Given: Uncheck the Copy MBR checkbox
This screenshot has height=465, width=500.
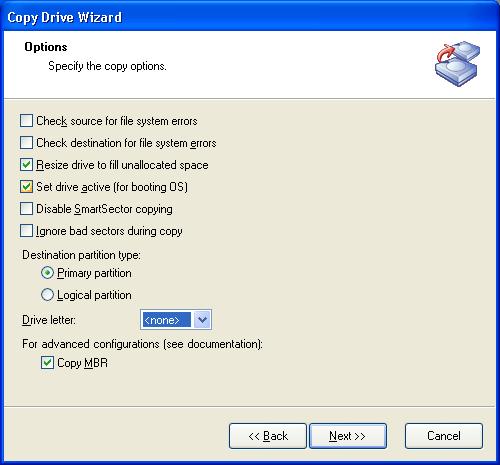Looking at the screenshot, I should (x=47, y=362).
